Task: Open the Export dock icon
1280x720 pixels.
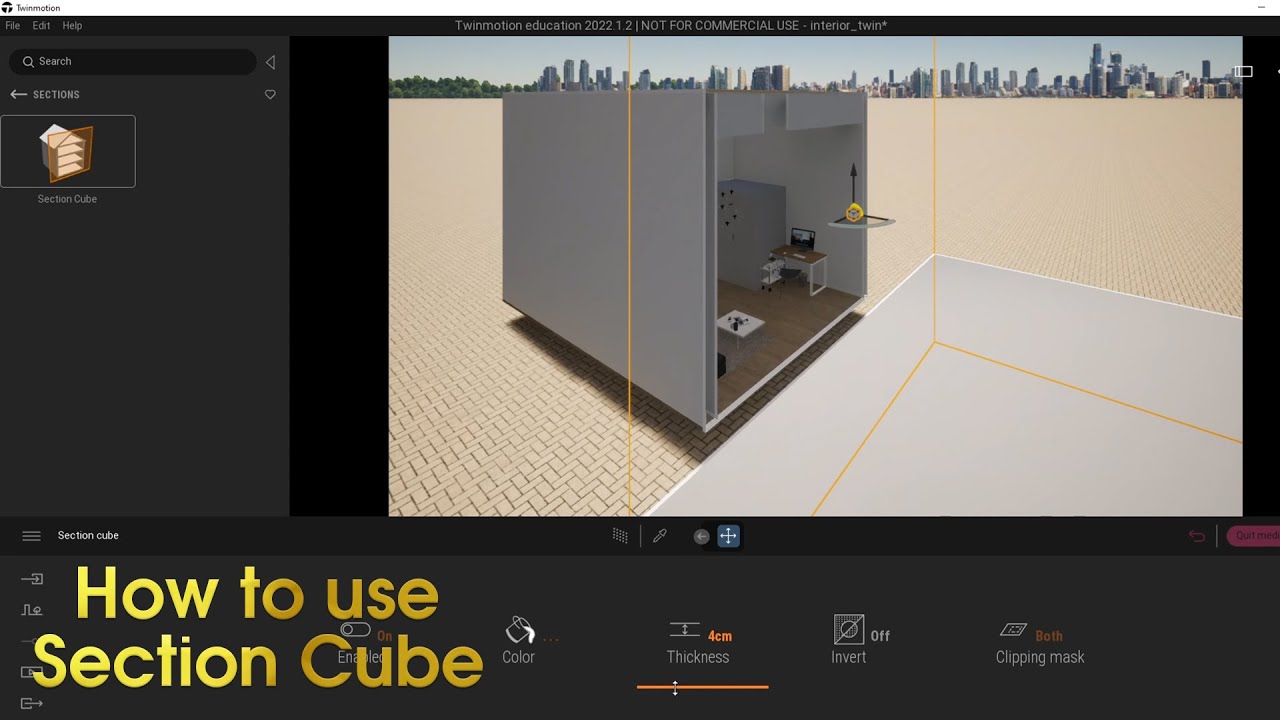Action: click(x=32, y=703)
